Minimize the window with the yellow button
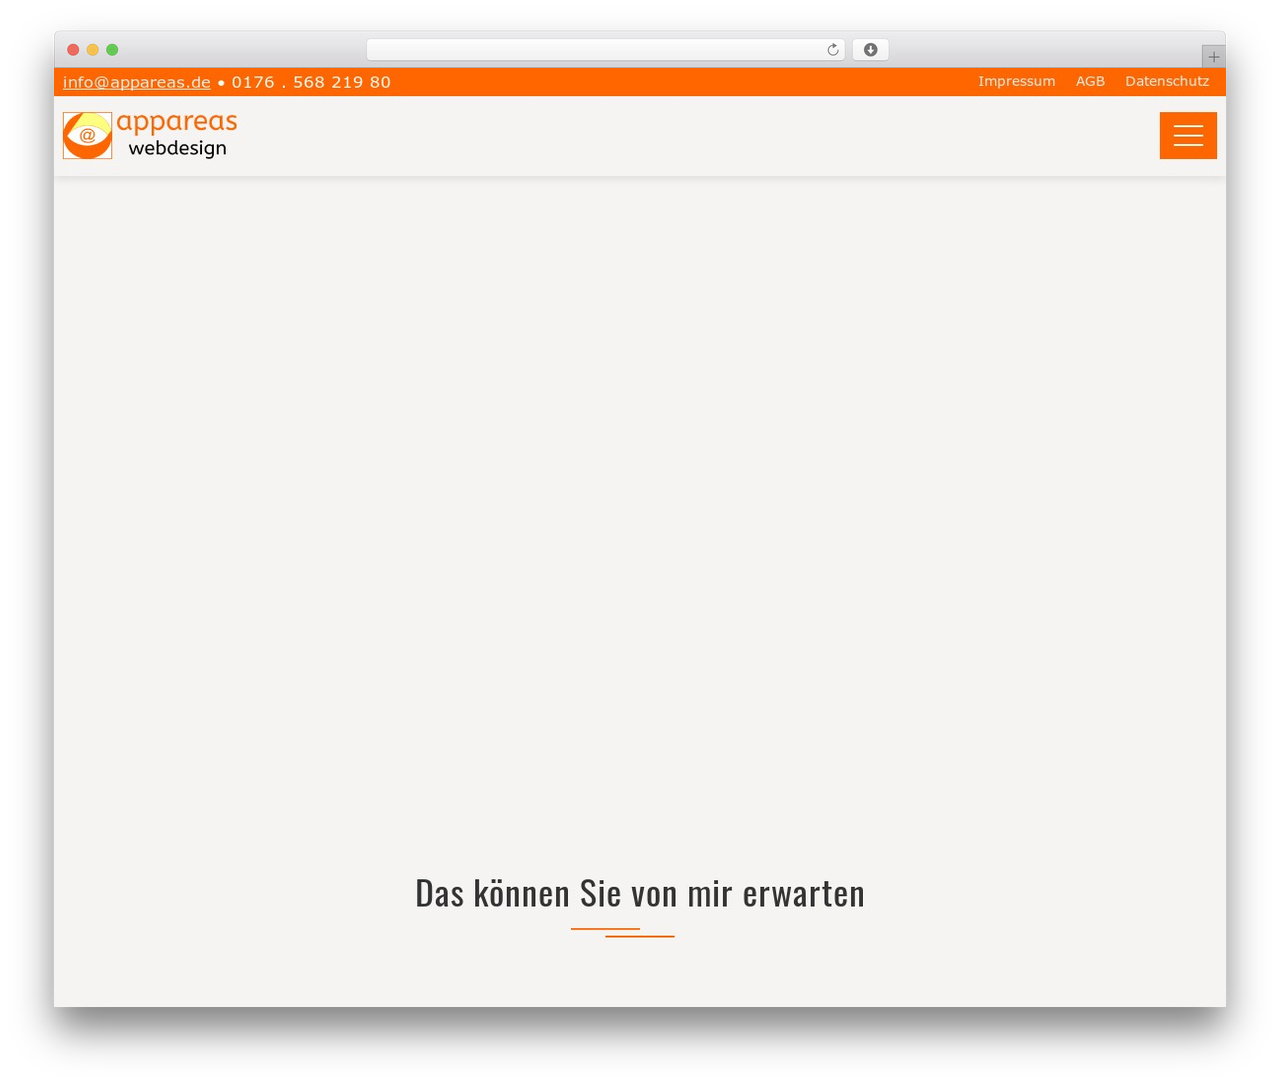 [93, 50]
